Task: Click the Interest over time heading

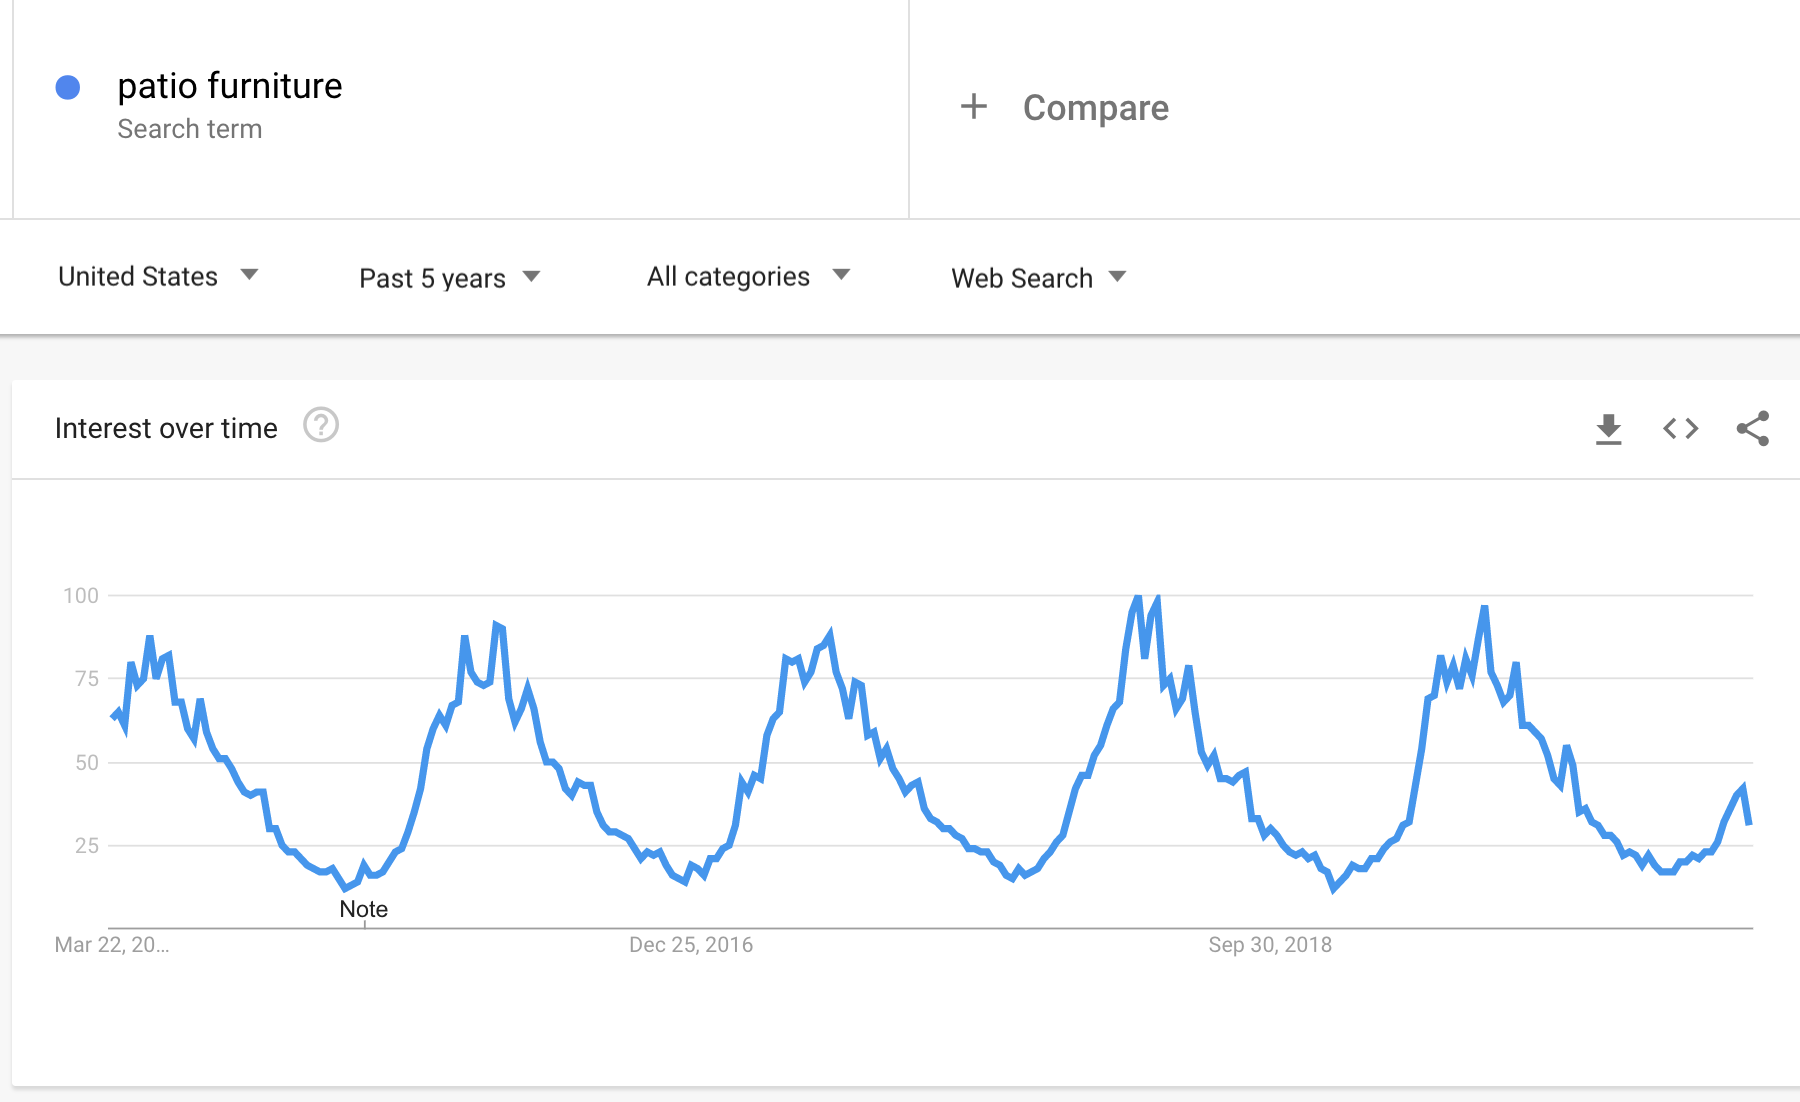Action: coord(166,428)
